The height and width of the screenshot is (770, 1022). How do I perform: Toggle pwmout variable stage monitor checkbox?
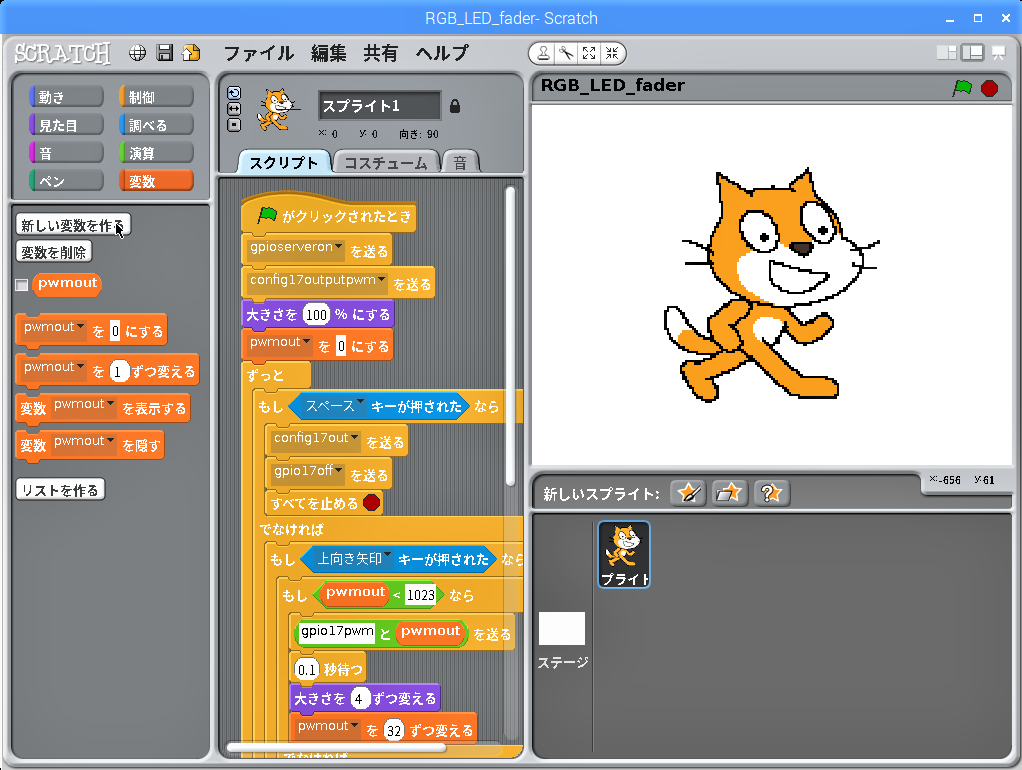[x=22, y=285]
